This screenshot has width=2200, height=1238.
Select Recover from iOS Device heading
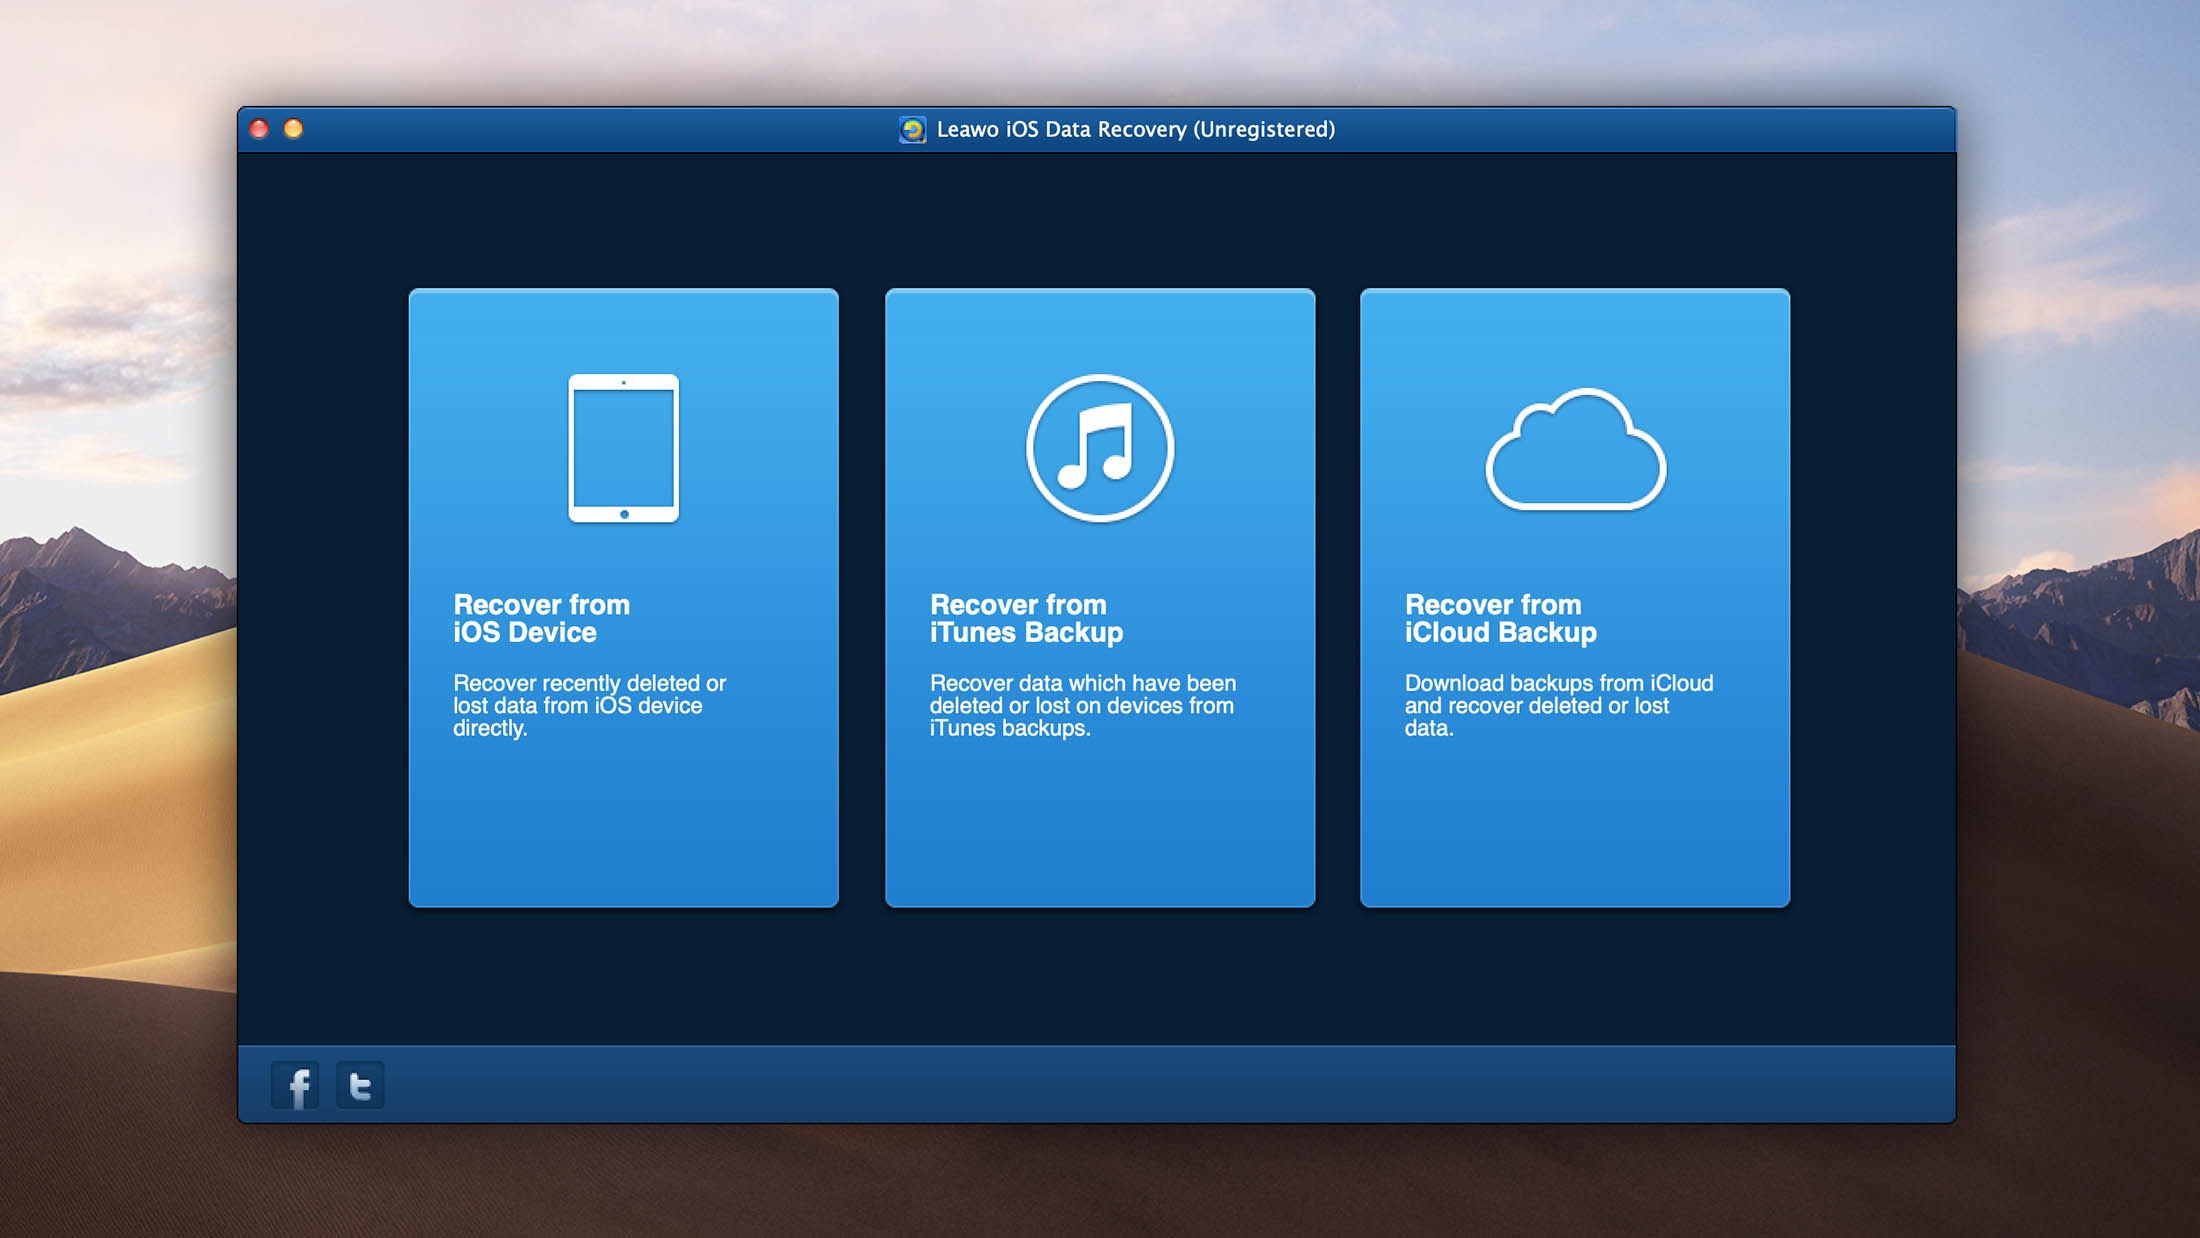click(541, 618)
